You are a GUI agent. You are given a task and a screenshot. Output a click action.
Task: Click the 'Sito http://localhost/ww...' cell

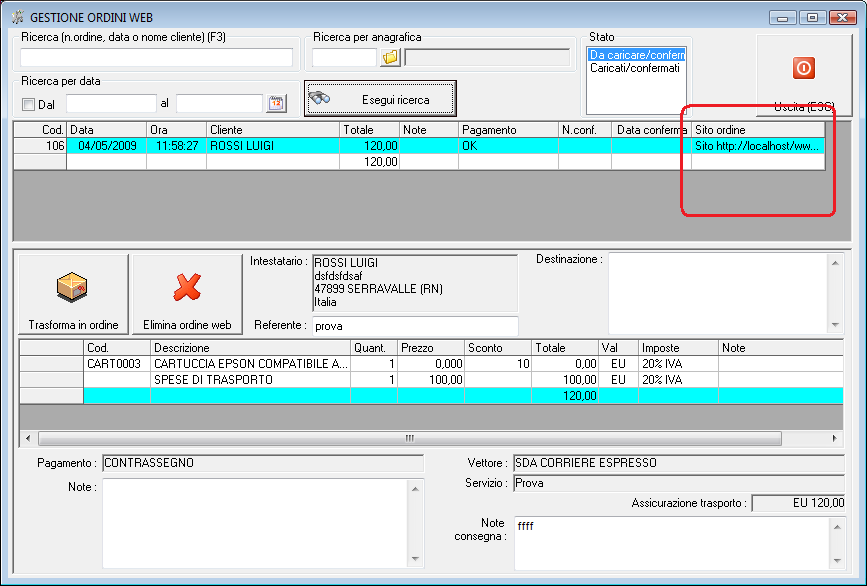[x=758, y=146]
